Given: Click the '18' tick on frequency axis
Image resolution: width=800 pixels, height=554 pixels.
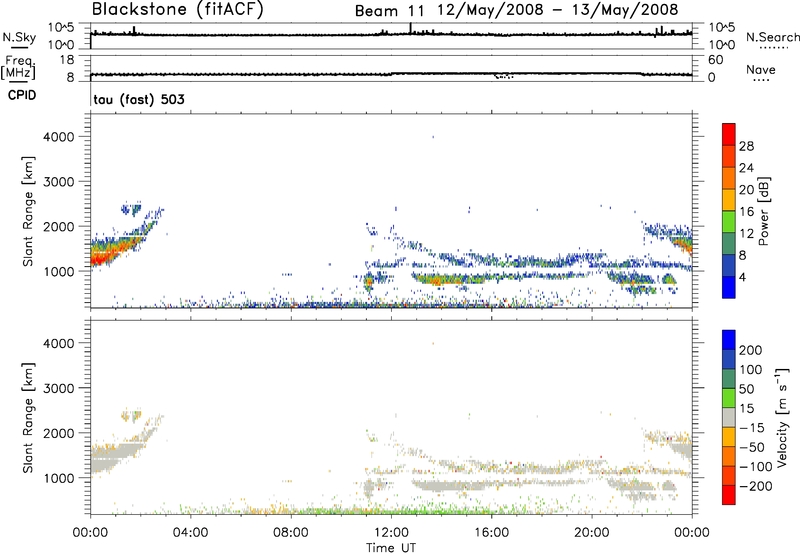Looking at the screenshot, I should [x=67, y=60].
